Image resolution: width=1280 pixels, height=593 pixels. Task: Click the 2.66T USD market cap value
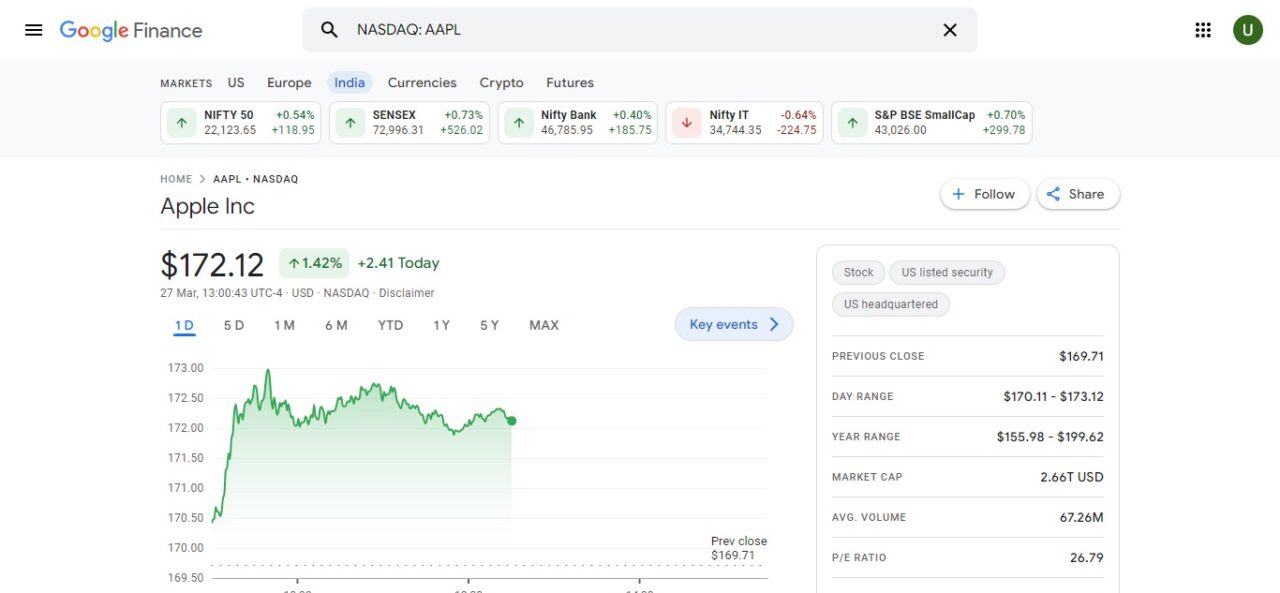pyautogui.click(x=1072, y=477)
